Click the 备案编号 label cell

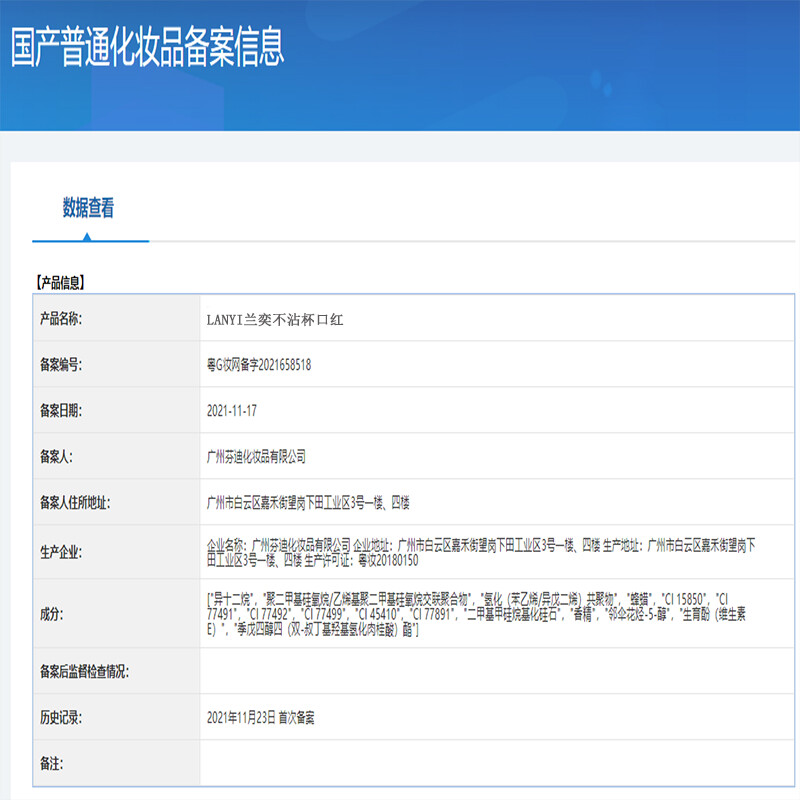(117, 364)
